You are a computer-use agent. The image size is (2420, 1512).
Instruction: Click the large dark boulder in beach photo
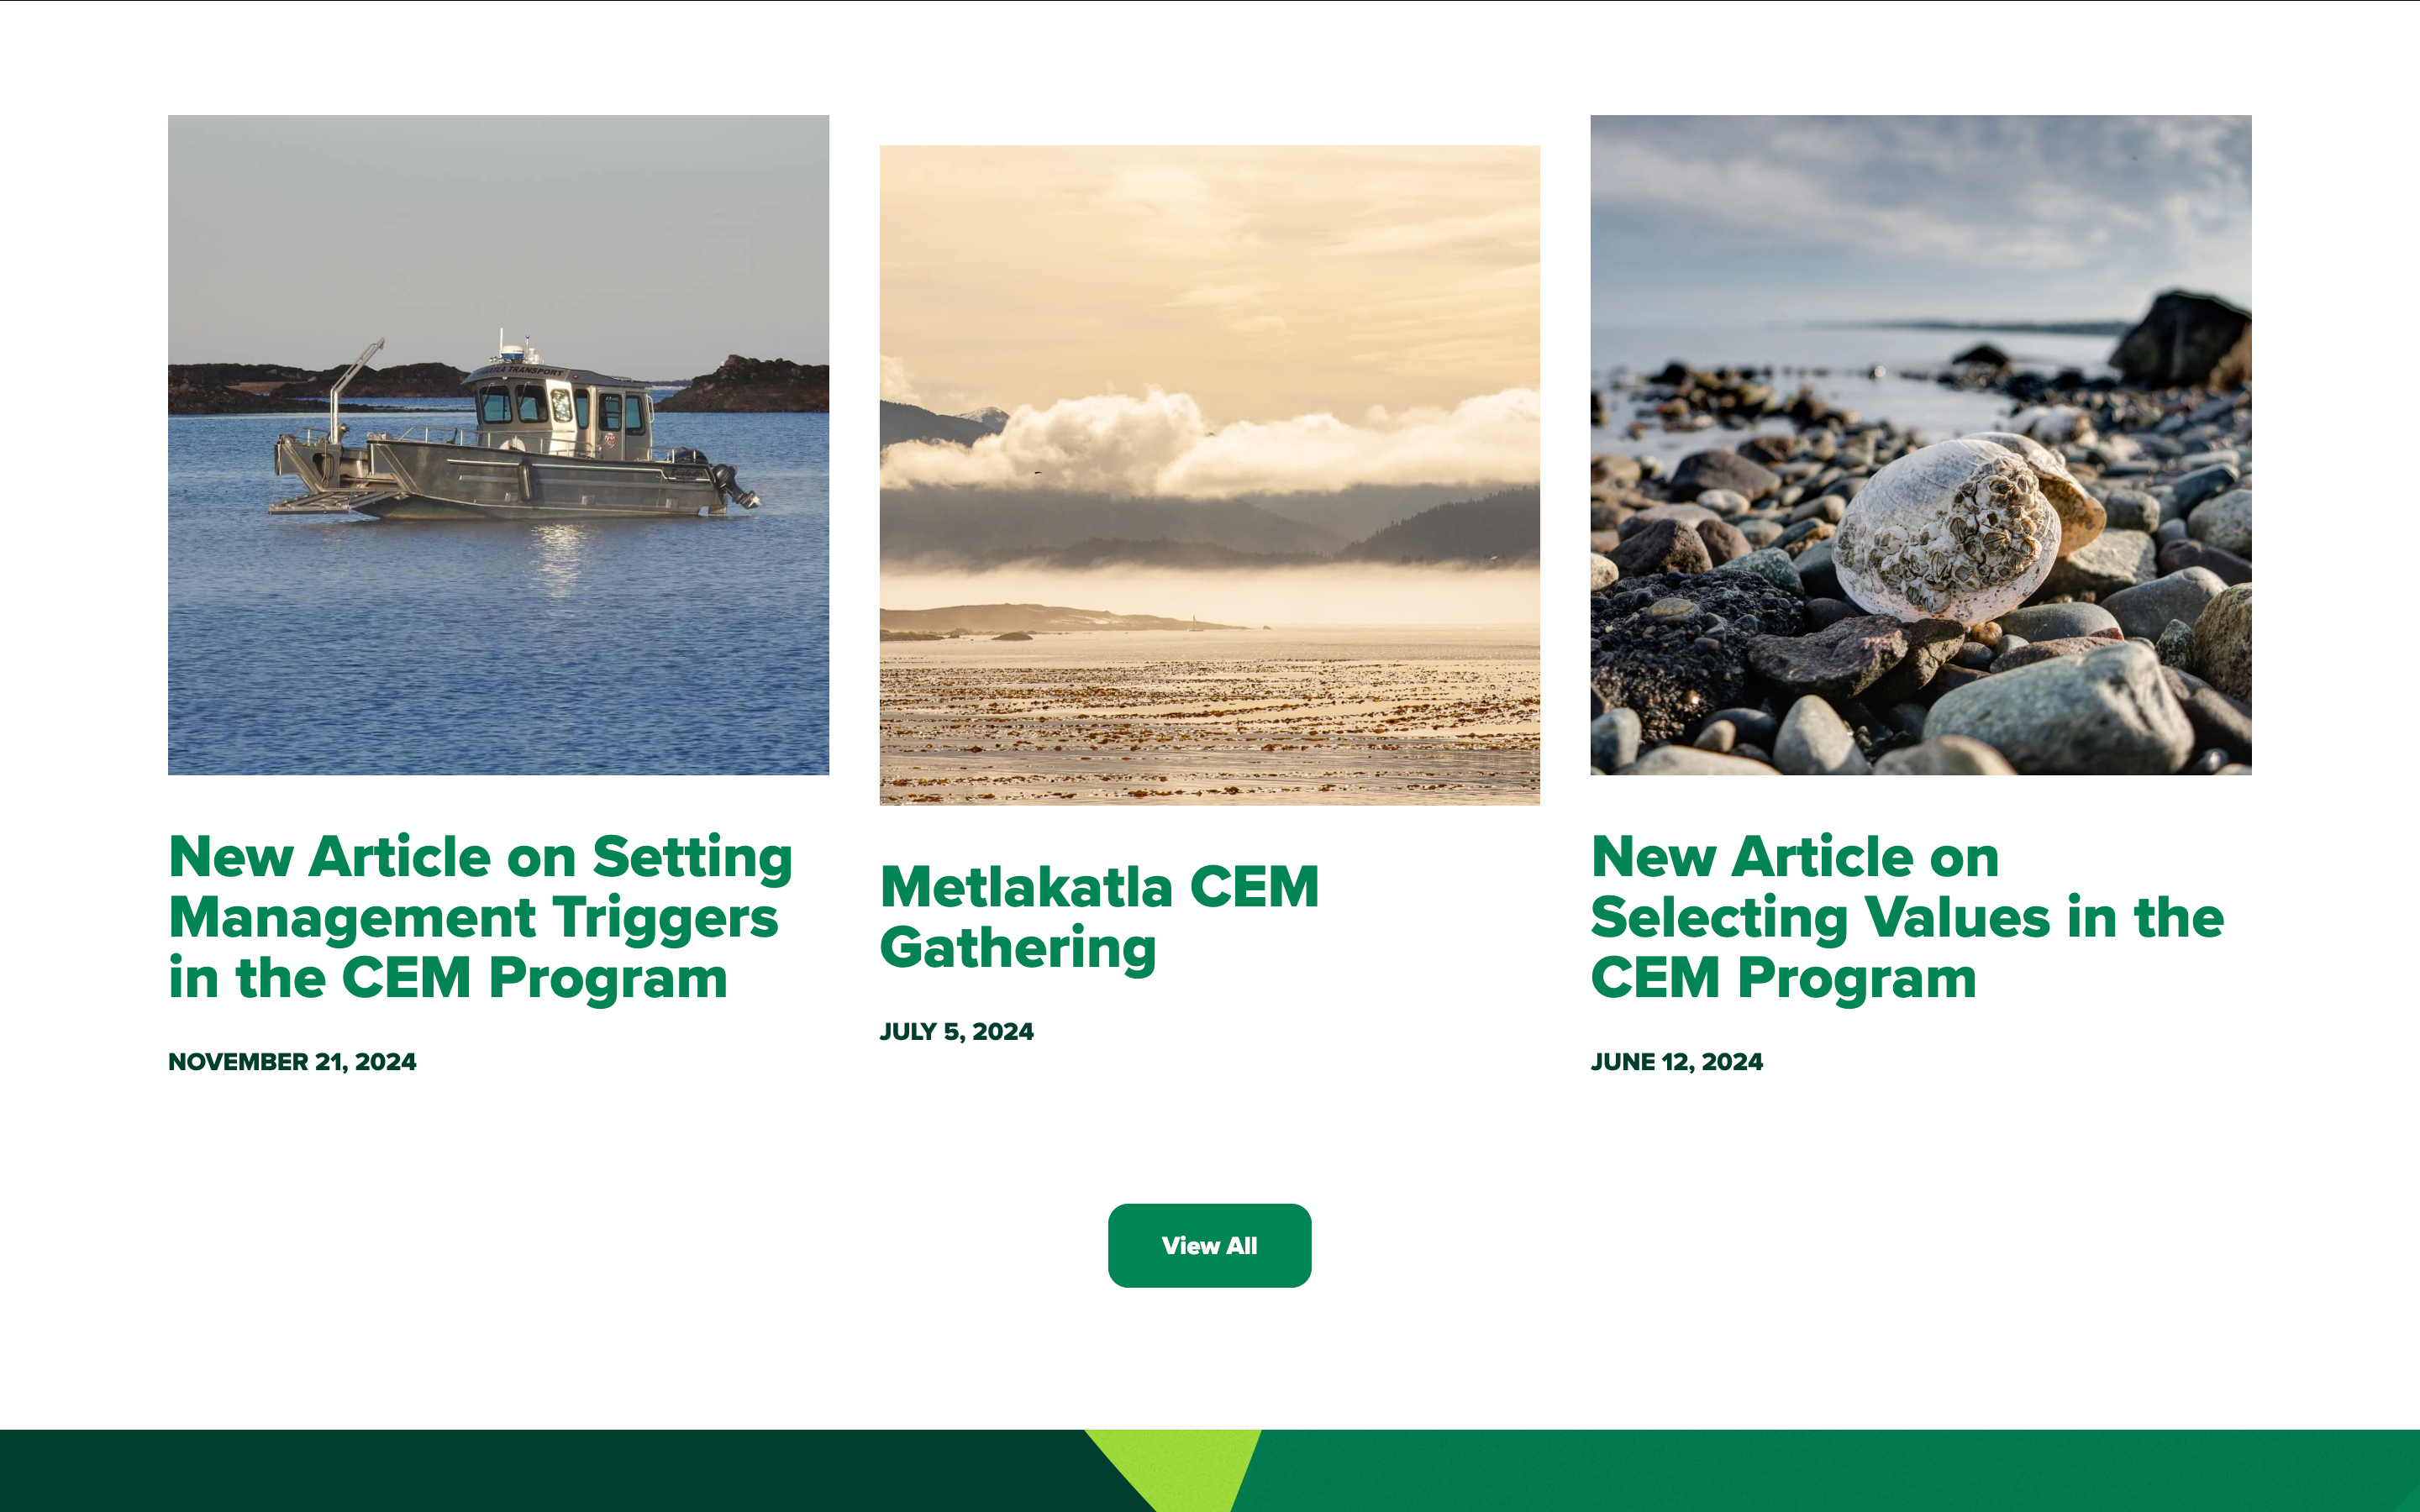pyautogui.click(x=2180, y=340)
